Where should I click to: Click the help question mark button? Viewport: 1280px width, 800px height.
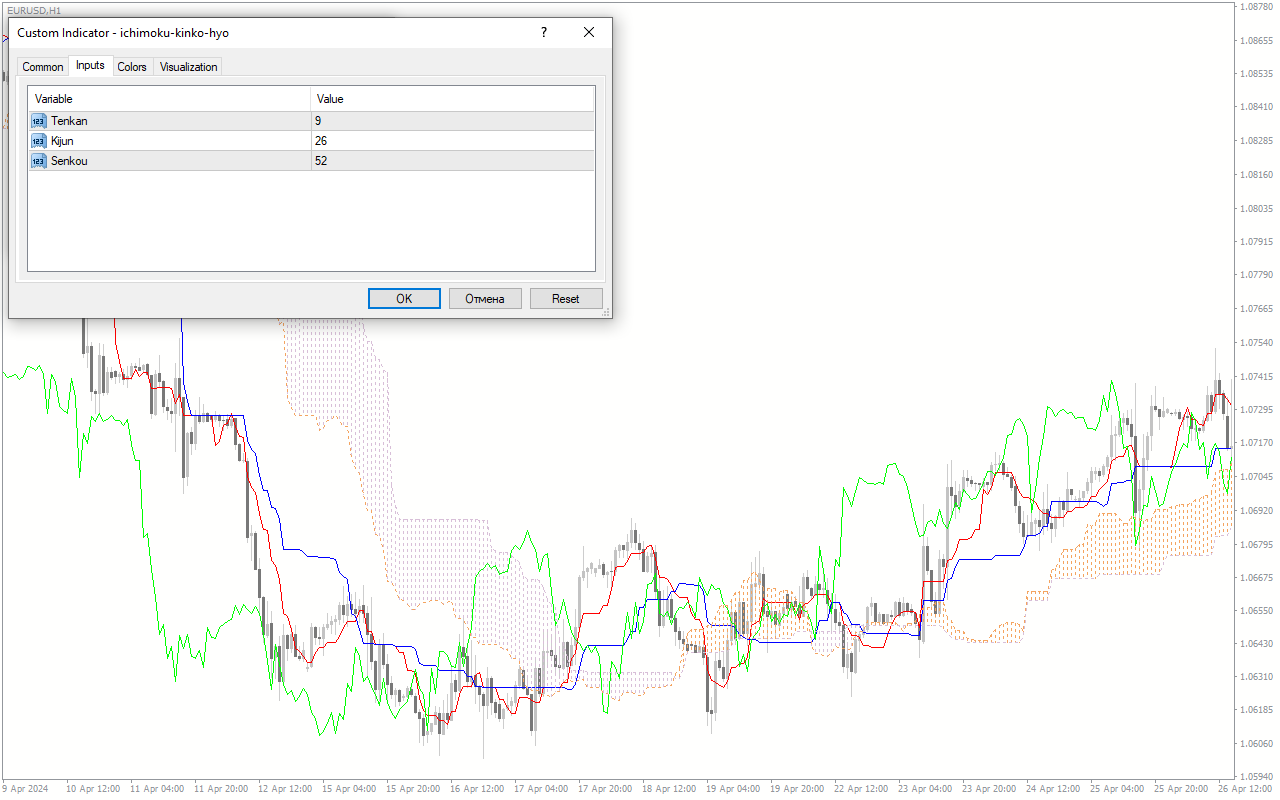pos(544,32)
